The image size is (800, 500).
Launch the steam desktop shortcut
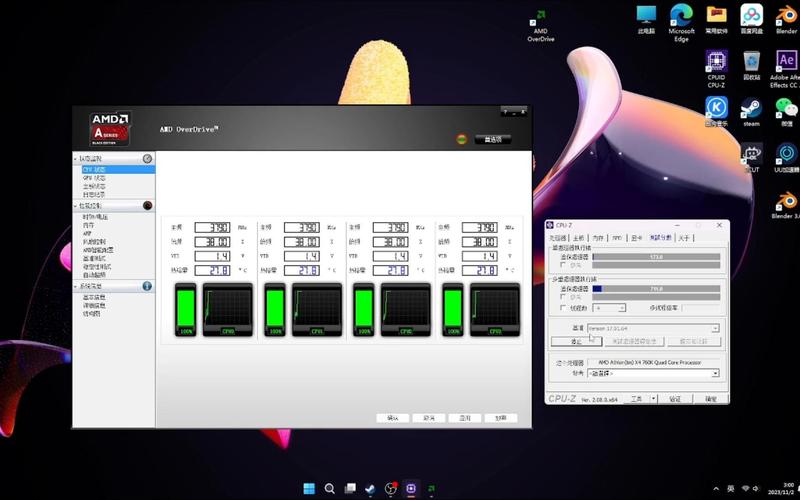pos(752,112)
